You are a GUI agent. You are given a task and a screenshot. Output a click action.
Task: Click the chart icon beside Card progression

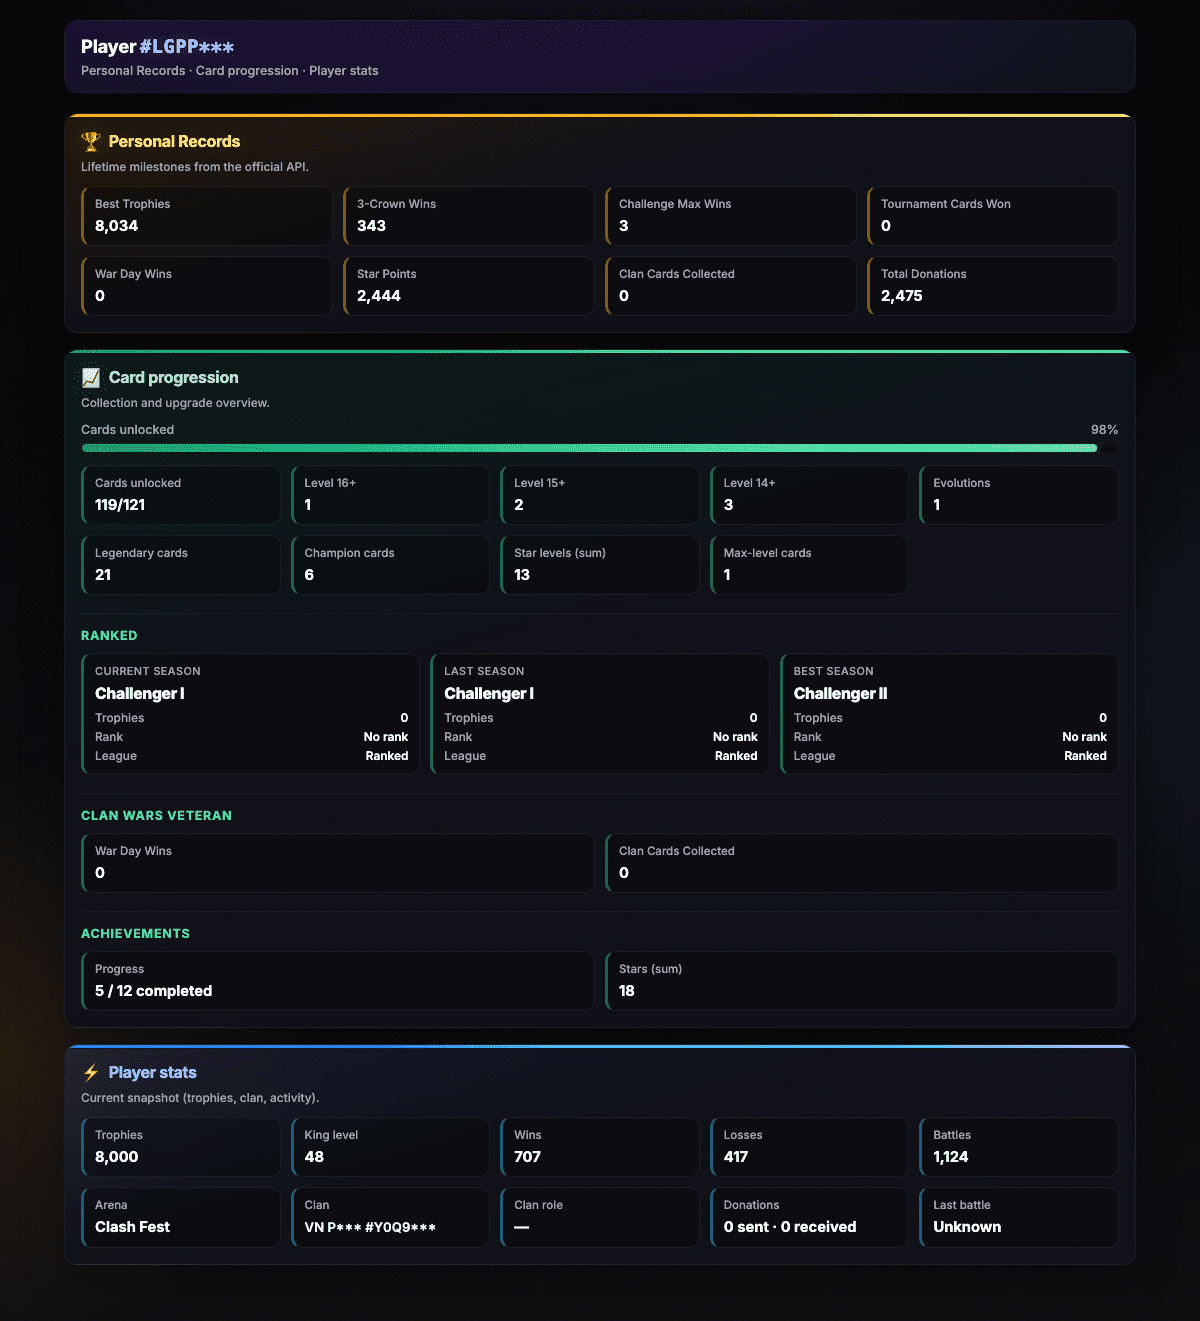pyautogui.click(x=91, y=378)
